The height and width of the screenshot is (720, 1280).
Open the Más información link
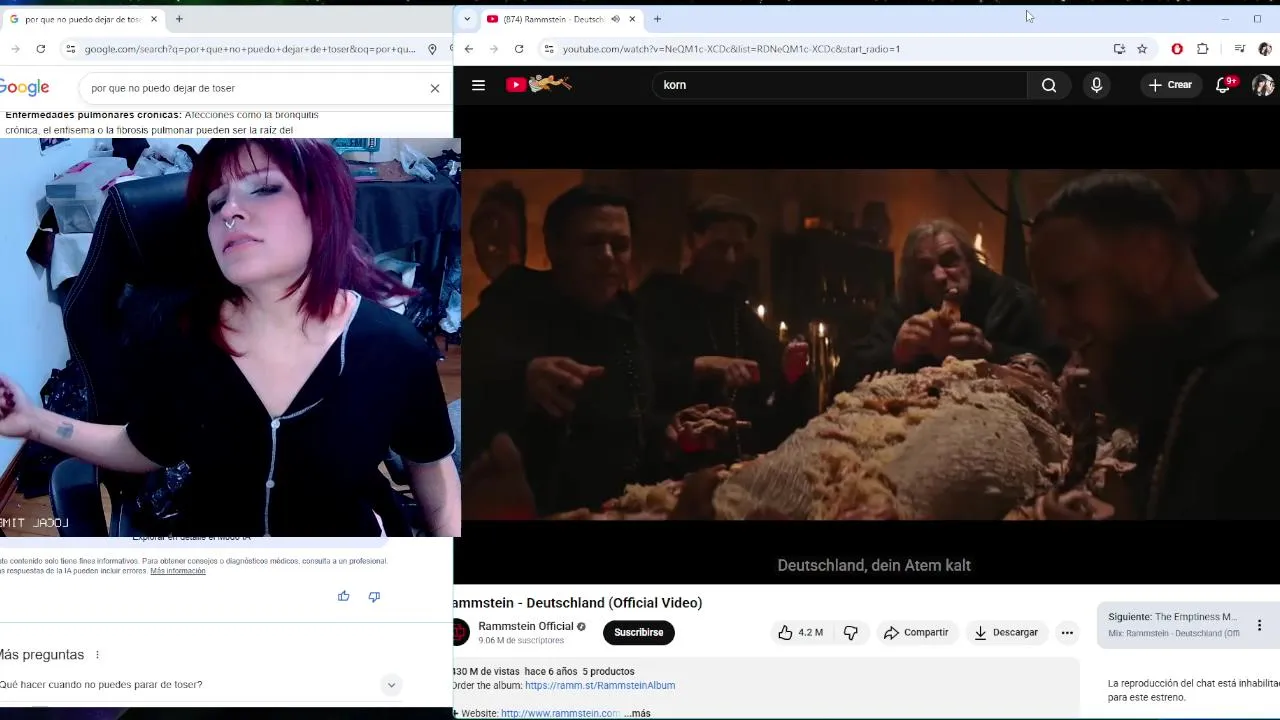(178, 571)
